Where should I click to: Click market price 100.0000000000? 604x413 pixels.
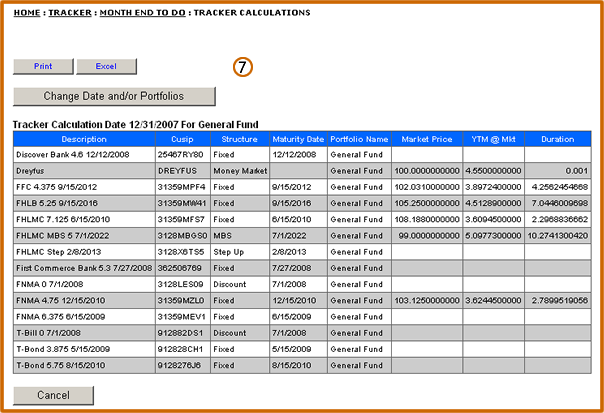(x=427, y=171)
